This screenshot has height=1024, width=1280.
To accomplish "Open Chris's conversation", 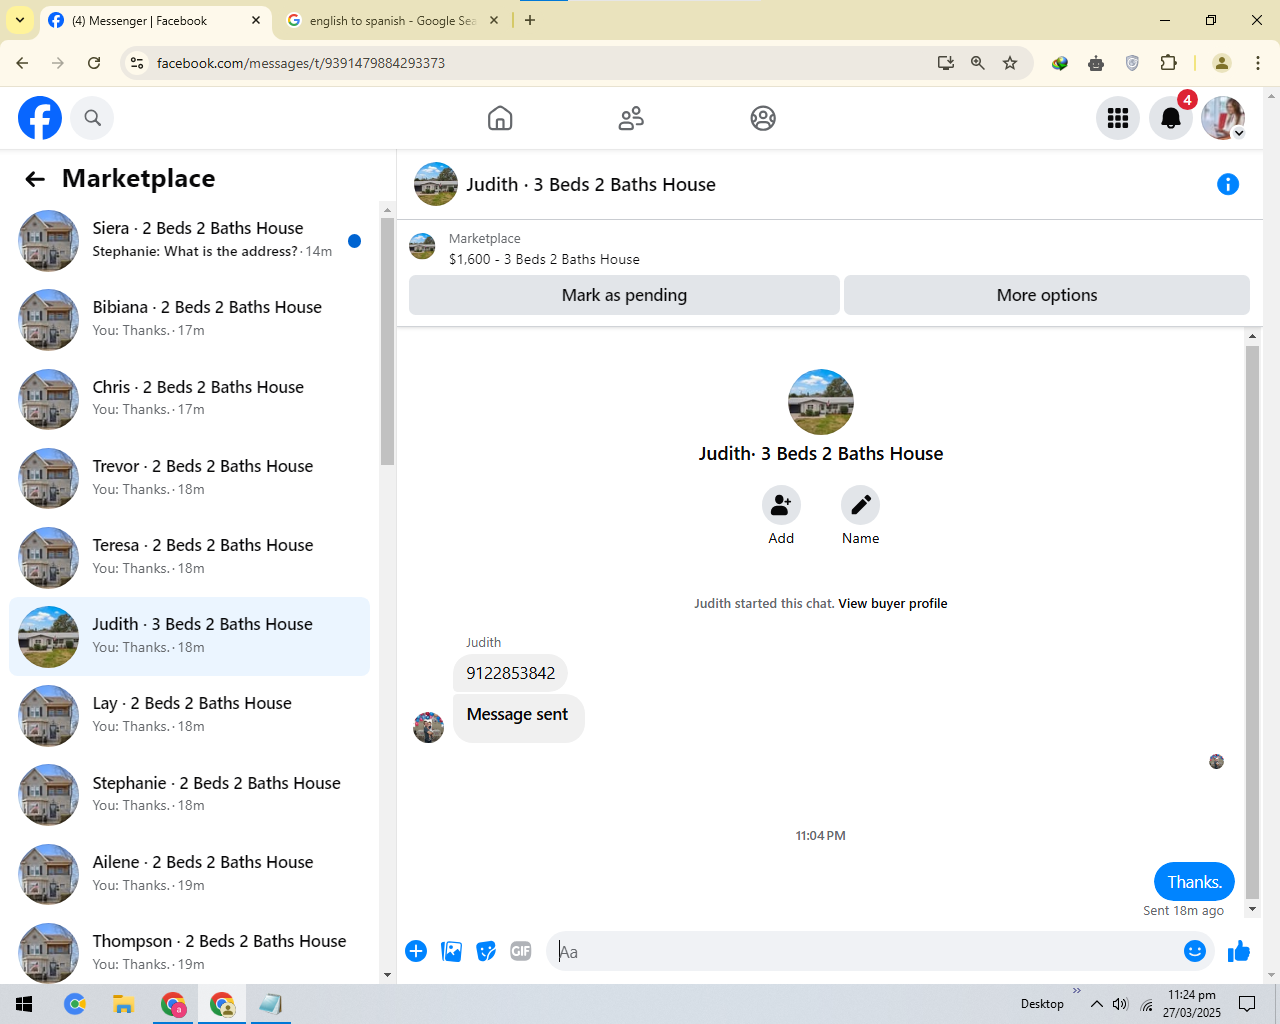I will tap(190, 398).
